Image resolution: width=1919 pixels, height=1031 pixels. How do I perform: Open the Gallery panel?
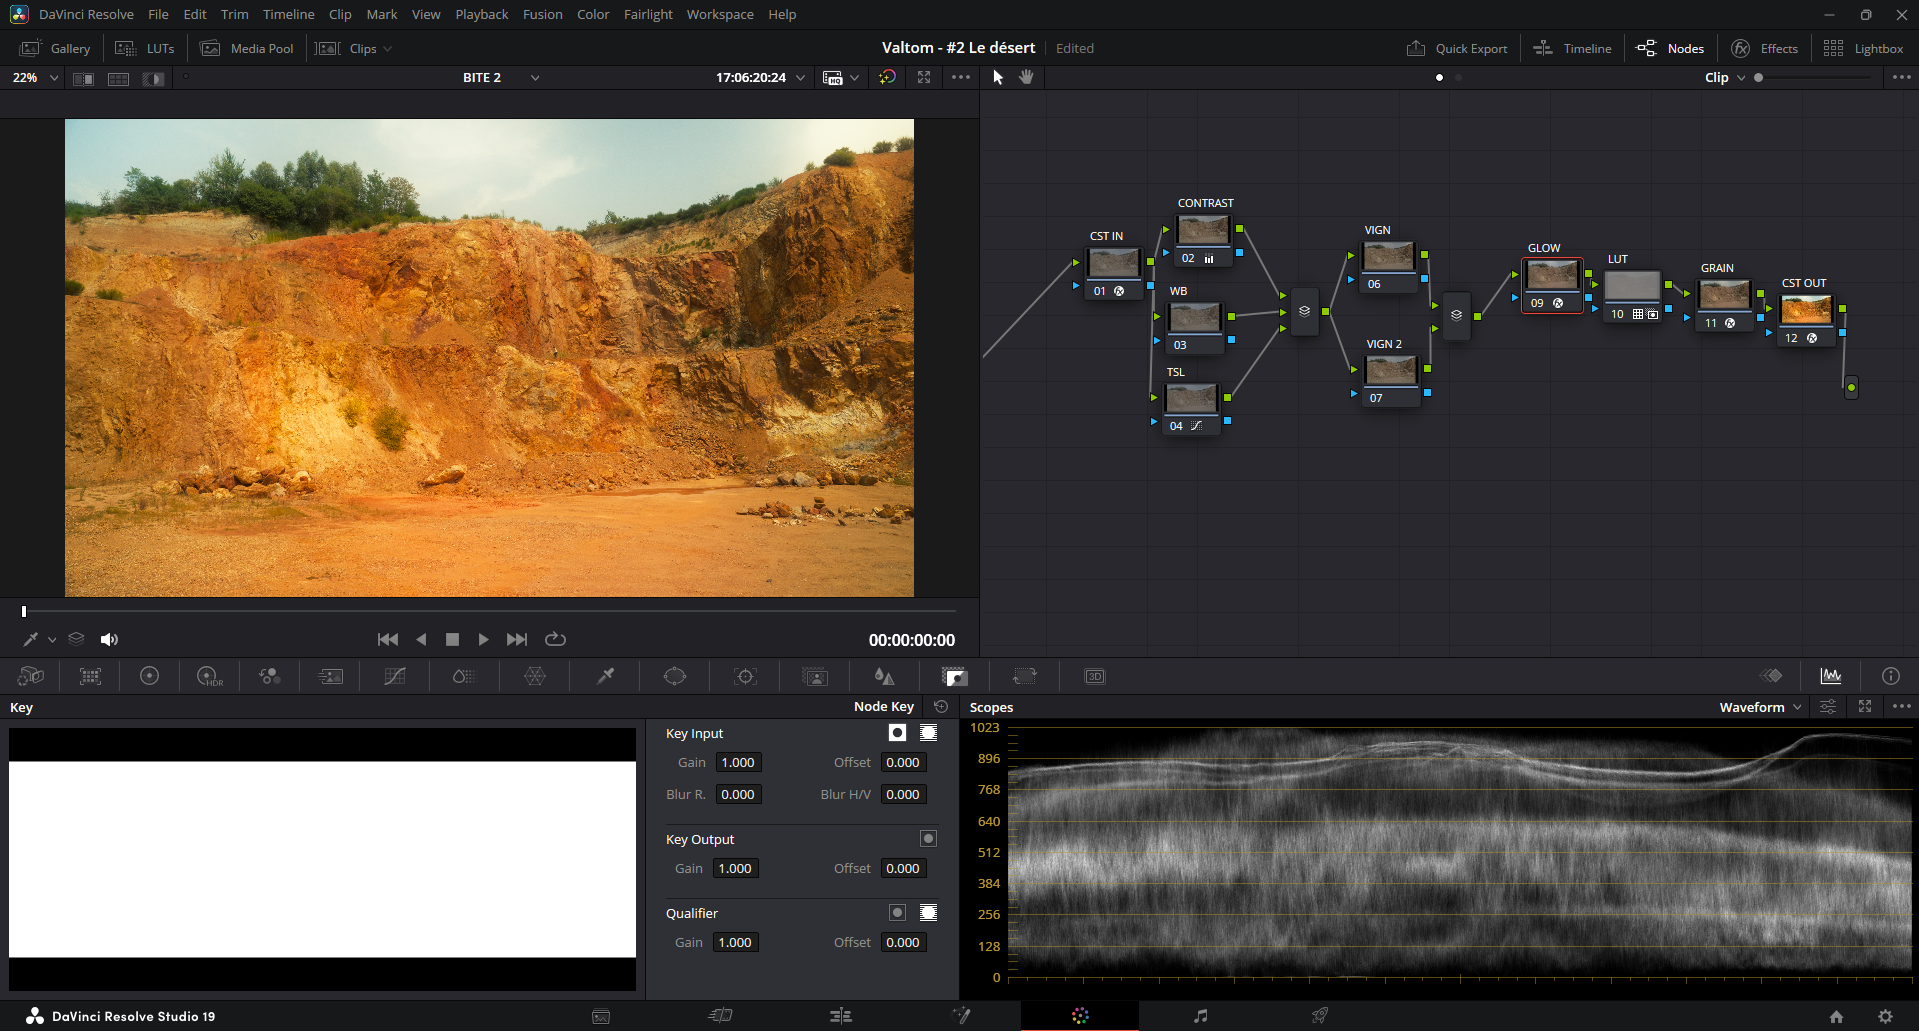[56, 48]
